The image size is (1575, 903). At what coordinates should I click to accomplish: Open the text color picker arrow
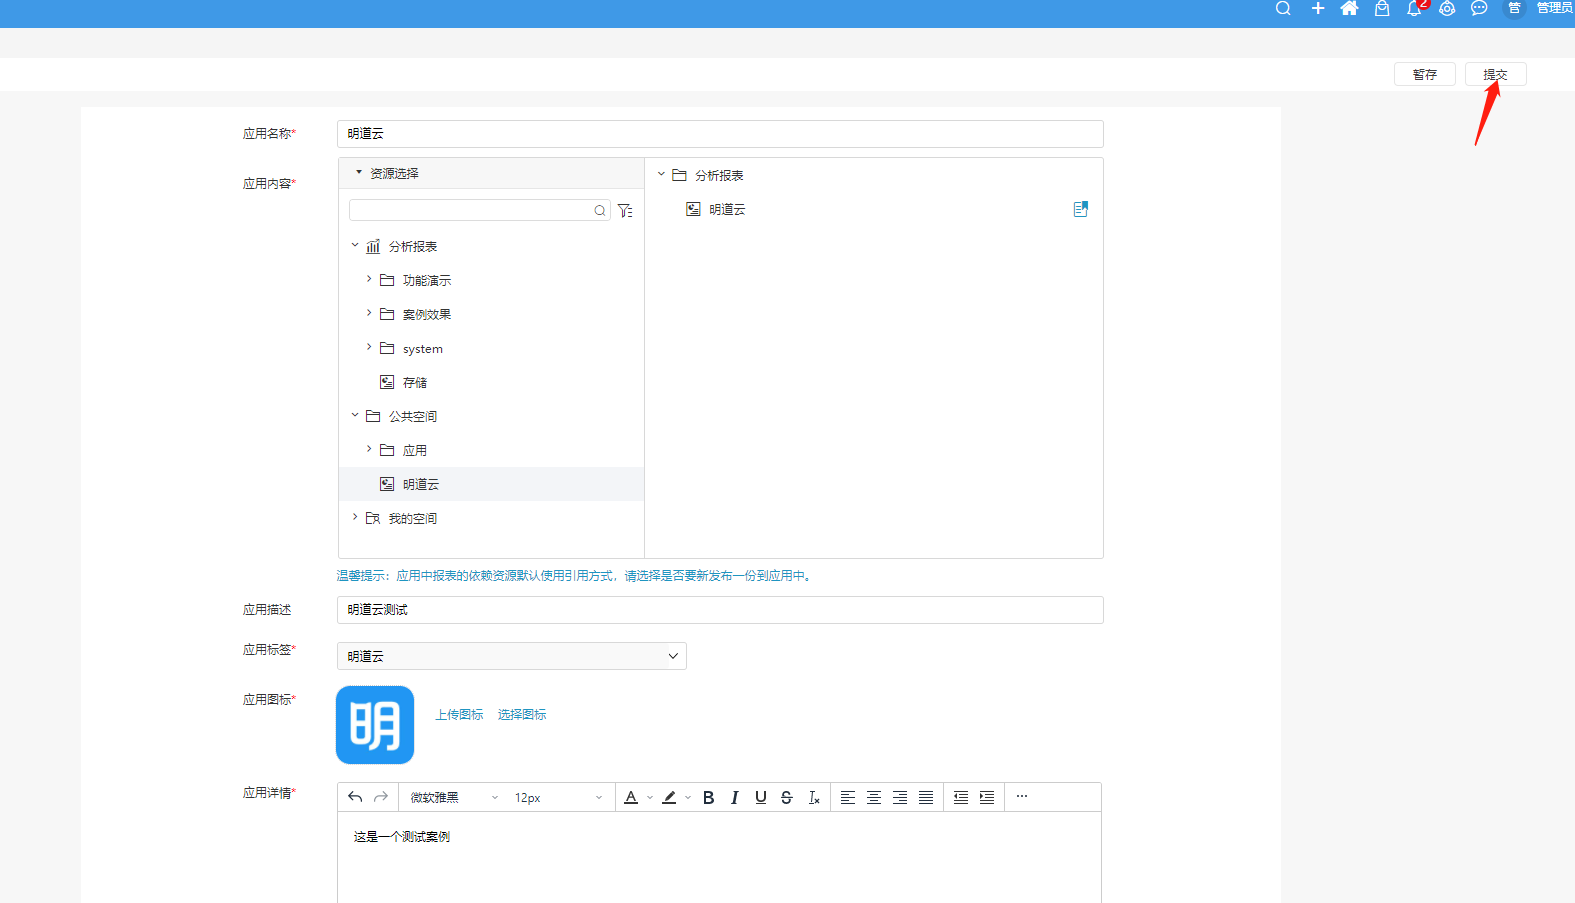650,798
